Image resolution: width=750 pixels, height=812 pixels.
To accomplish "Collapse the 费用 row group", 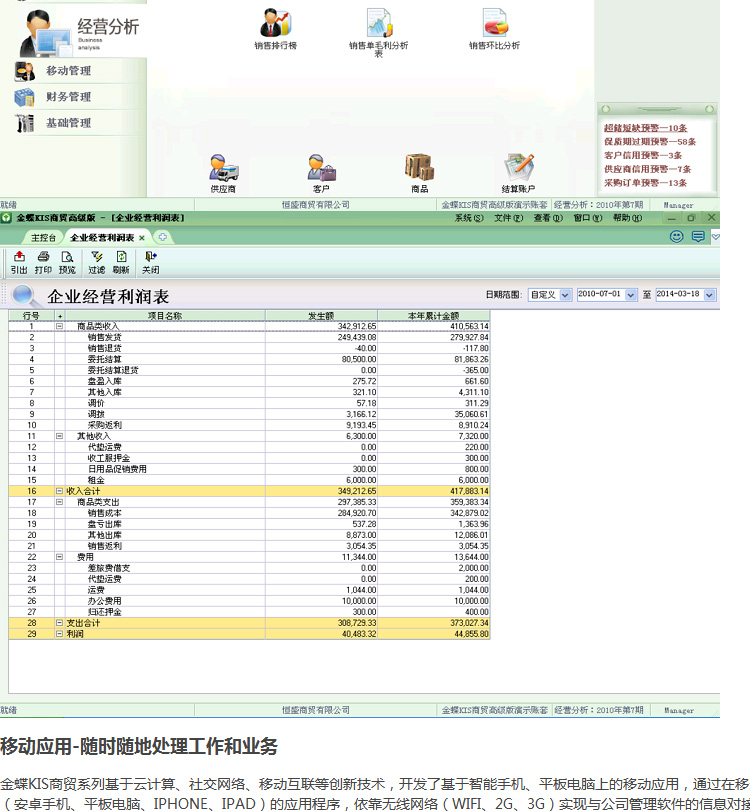I will [60, 557].
